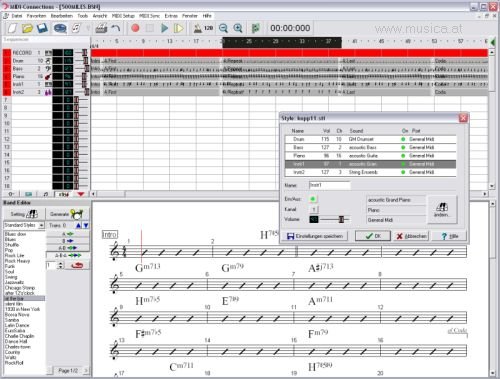Screen dimensions: 500x379
Task: Click the A-B variation arrows button
Action: tap(68, 248)
